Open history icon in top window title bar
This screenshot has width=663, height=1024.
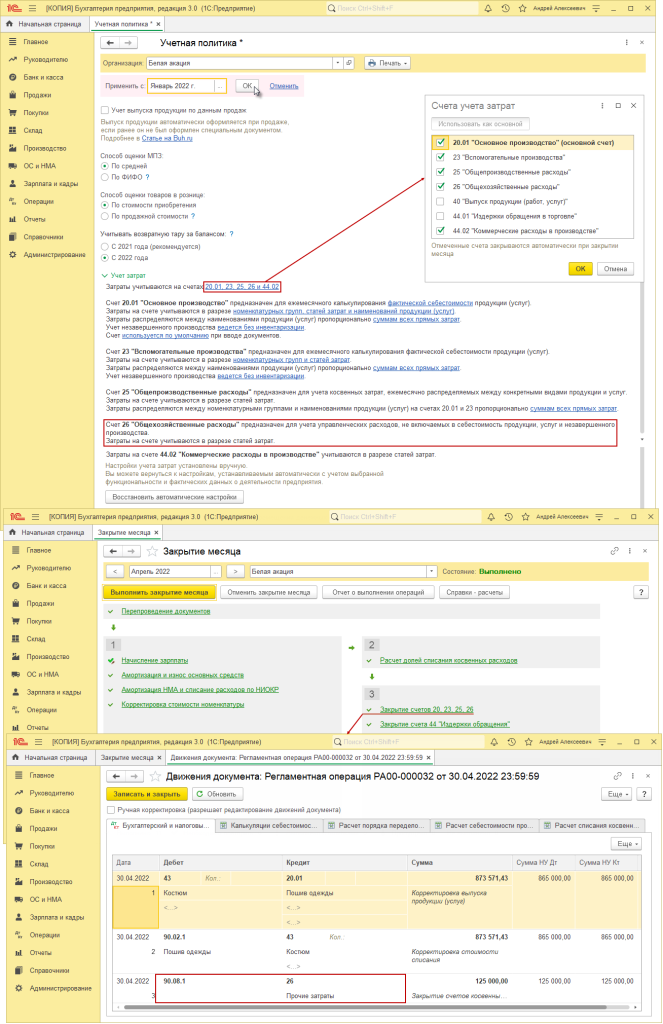click(x=506, y=8)
